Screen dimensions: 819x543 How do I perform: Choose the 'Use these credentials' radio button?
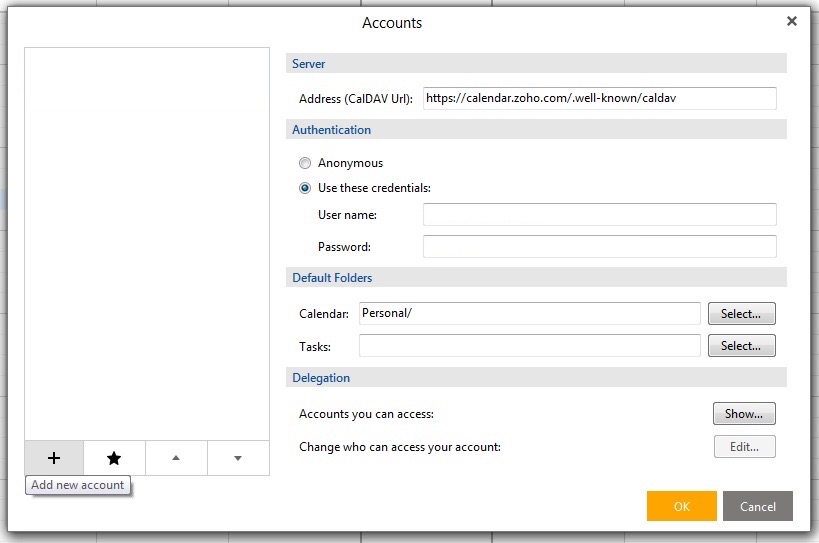[x=305, y=188]
